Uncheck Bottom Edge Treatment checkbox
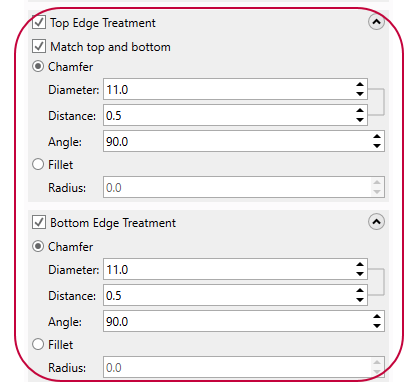The height and width of the screenshot is (389, 416). (39, 222)
